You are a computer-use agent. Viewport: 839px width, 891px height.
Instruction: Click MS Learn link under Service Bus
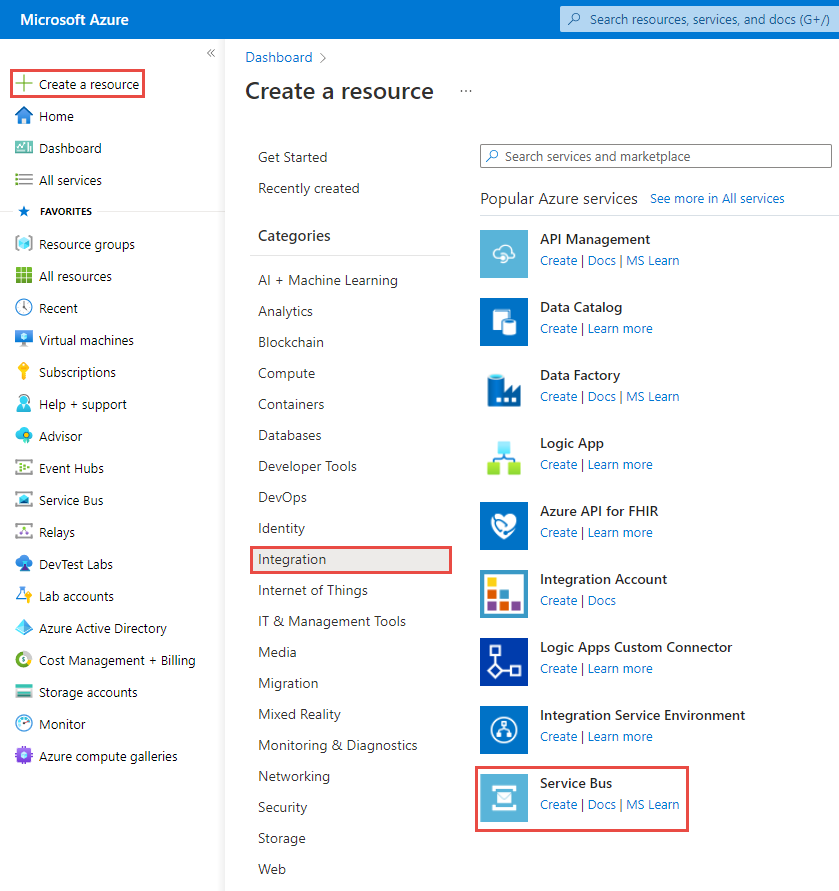coord(653,805)
